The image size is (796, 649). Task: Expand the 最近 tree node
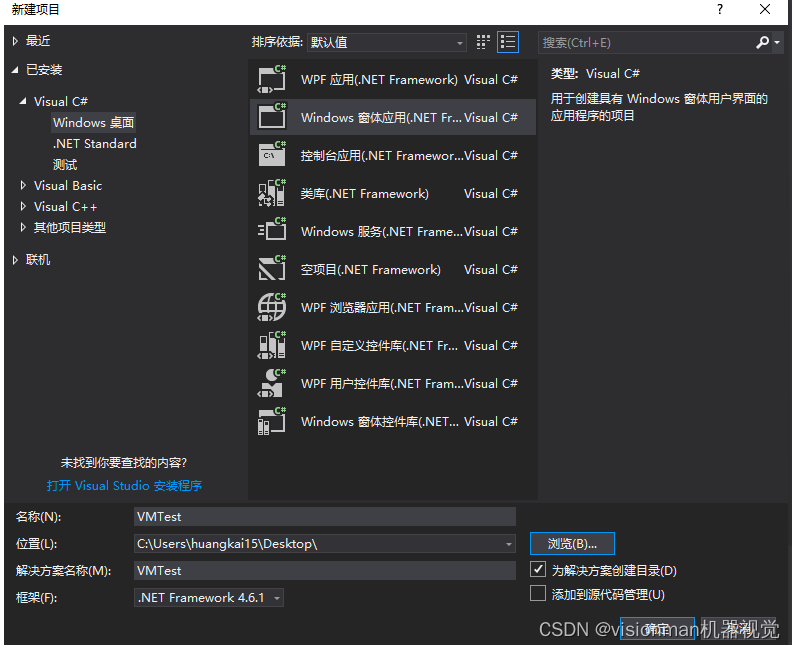[x=15, y=41]
